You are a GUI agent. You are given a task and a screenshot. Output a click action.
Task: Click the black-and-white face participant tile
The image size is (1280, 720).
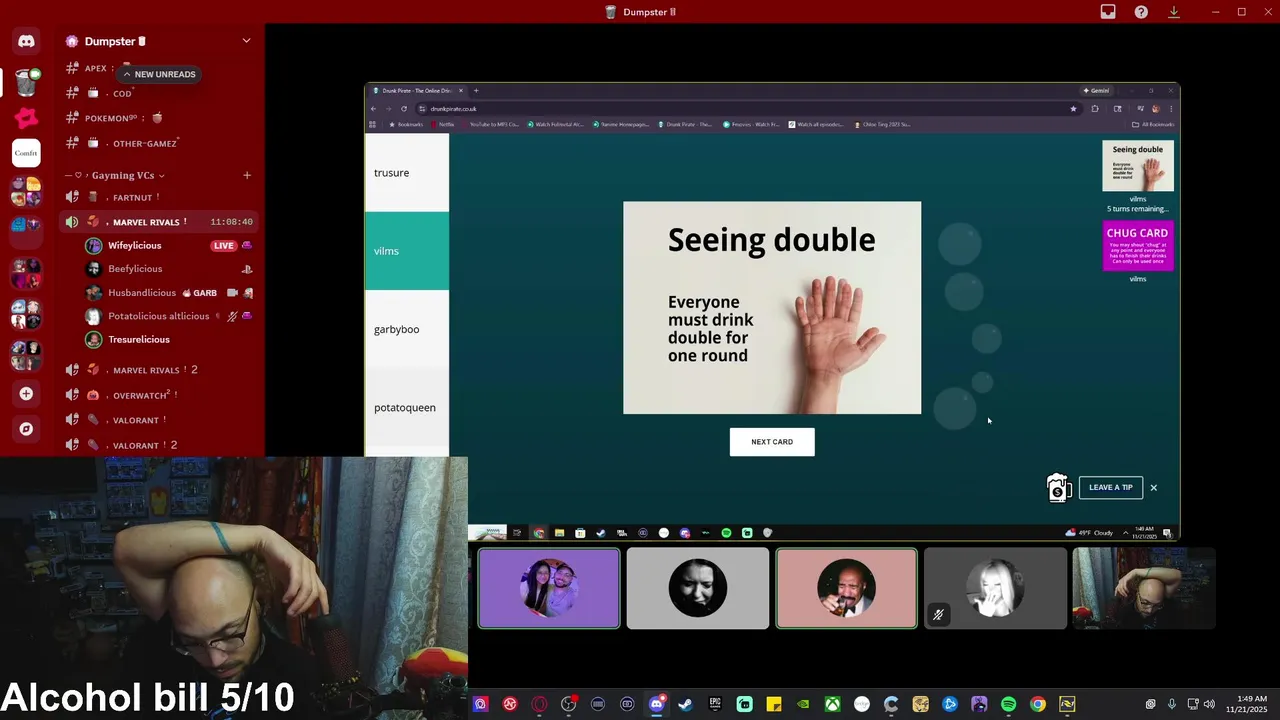(698, 589)
